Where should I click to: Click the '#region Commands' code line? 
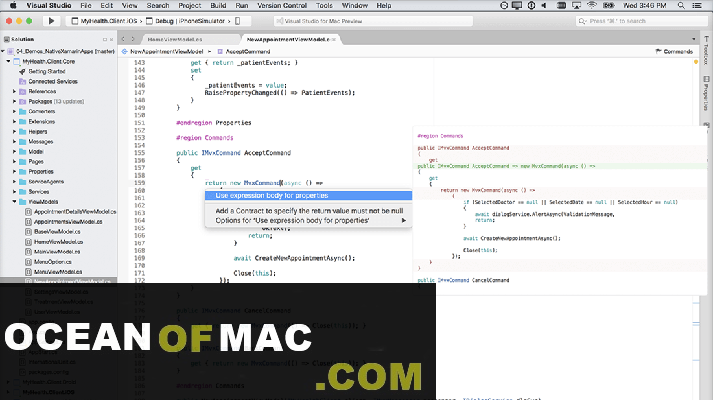205,138
